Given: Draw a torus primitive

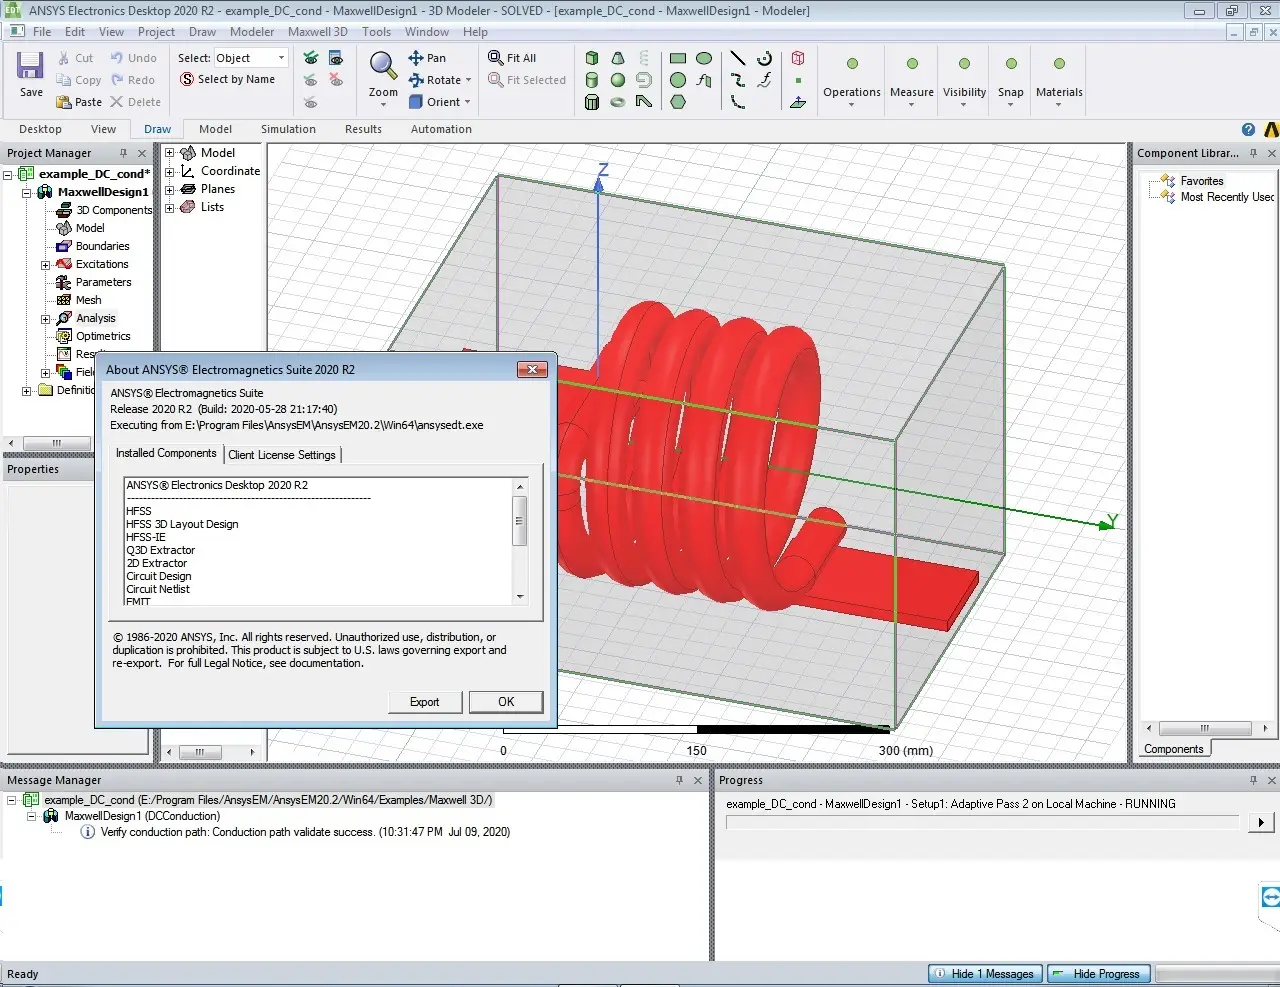Looking at the screenshot, I should point(618,102).
